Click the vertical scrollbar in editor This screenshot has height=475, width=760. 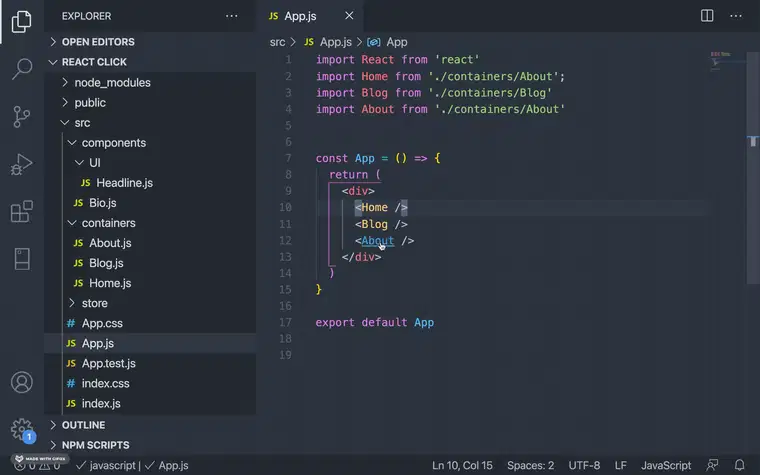pos(753,167)
